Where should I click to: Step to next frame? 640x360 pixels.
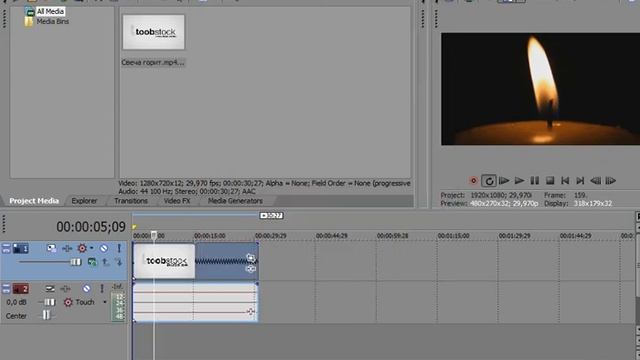click(611, 180)
